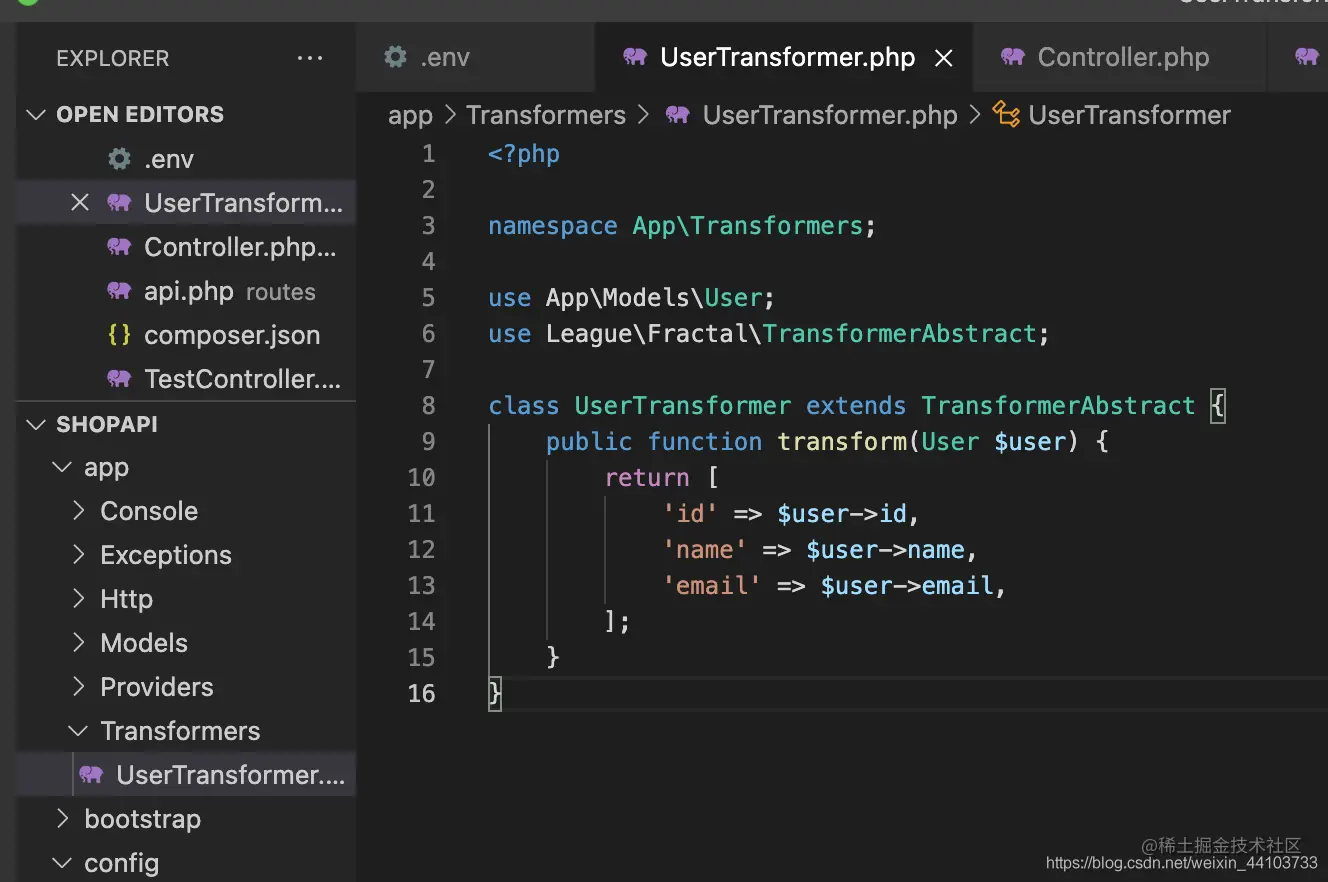
Task: Open Controller.php in Open Editors list
Action: point(186,247)
